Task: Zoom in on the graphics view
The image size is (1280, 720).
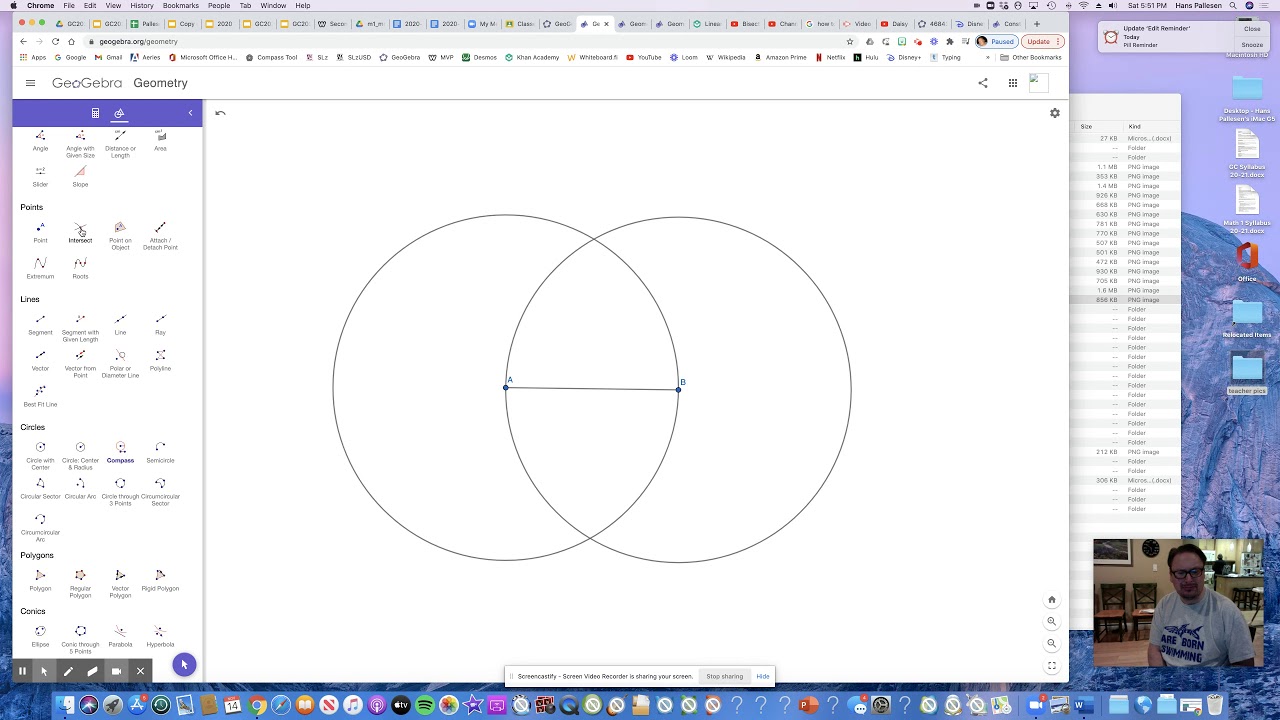Action: click(x=1052, y=622)
